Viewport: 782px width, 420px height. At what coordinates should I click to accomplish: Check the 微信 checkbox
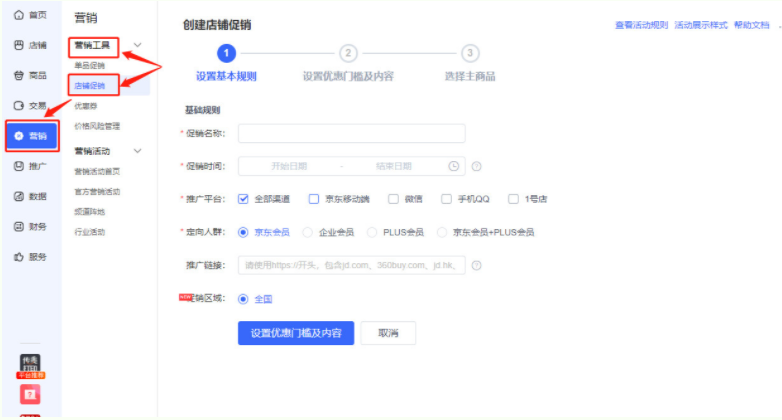(x=393, y=199)
